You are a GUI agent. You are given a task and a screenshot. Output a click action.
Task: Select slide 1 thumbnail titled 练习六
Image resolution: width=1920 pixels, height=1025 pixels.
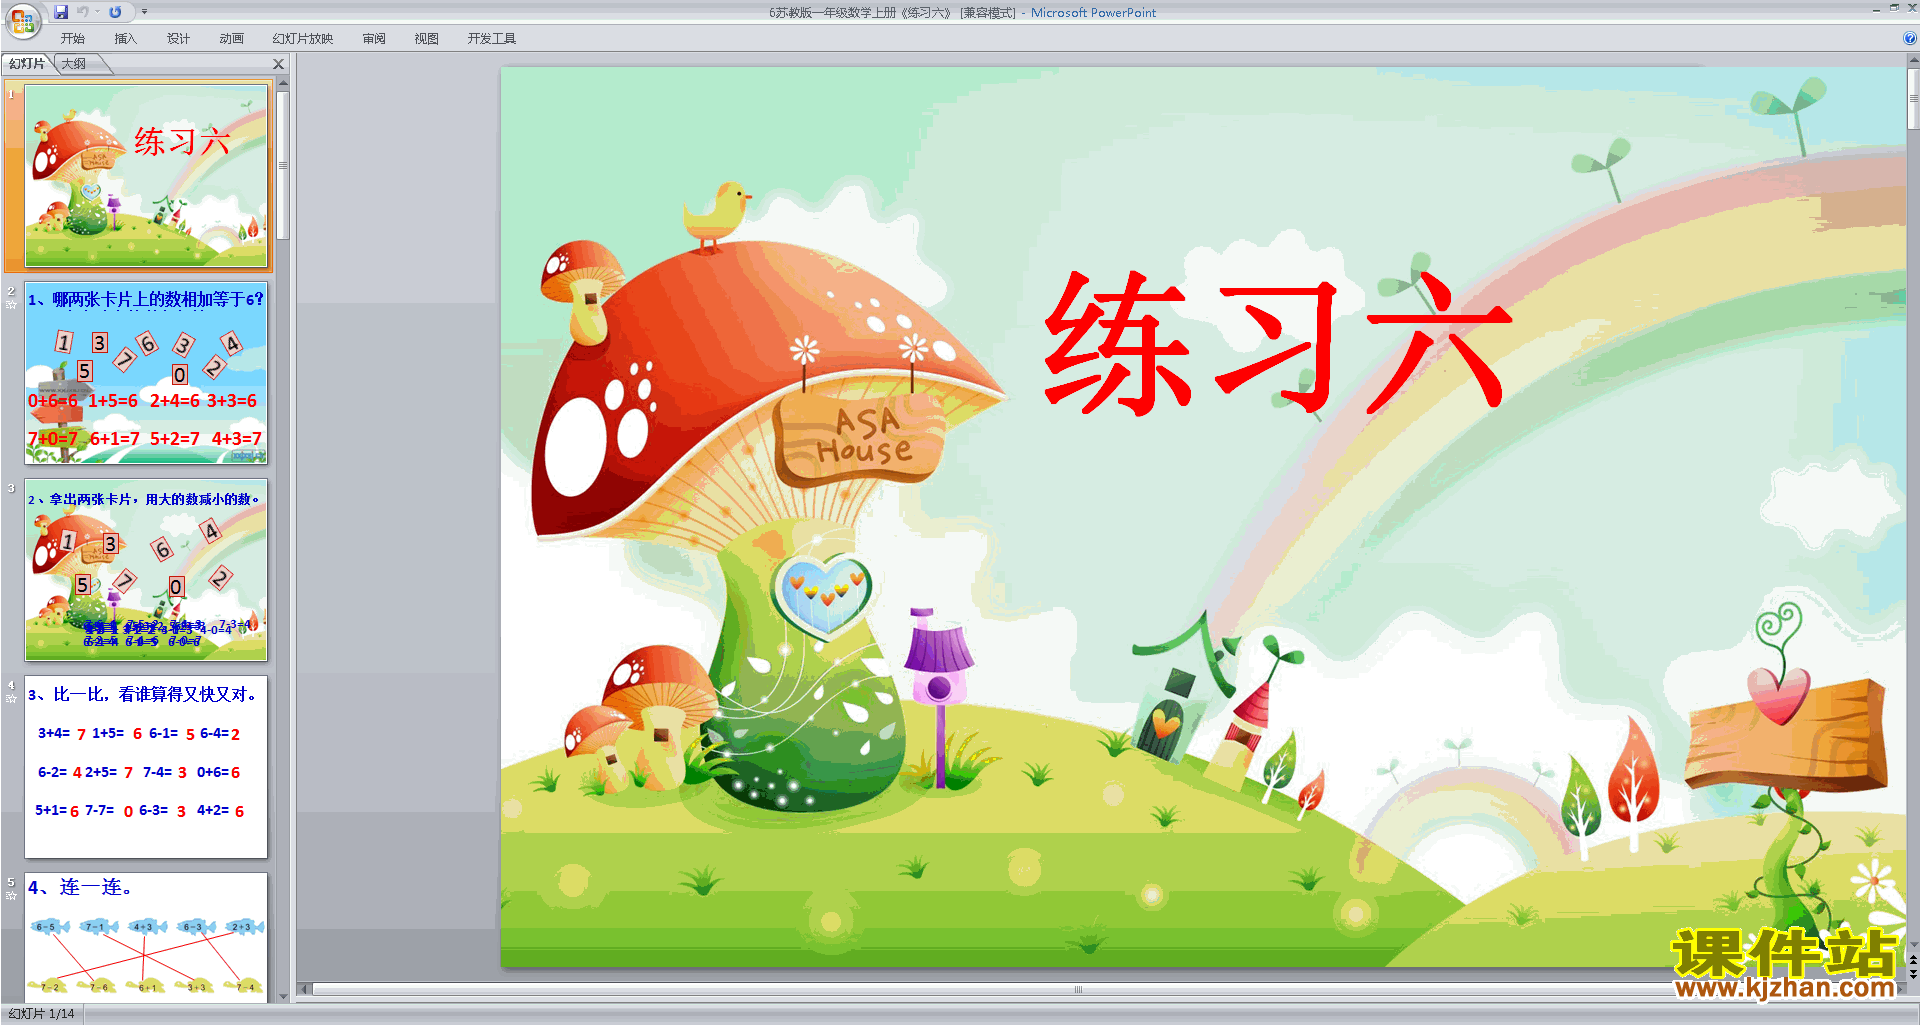pyautogui.click(x=147, y=175)
